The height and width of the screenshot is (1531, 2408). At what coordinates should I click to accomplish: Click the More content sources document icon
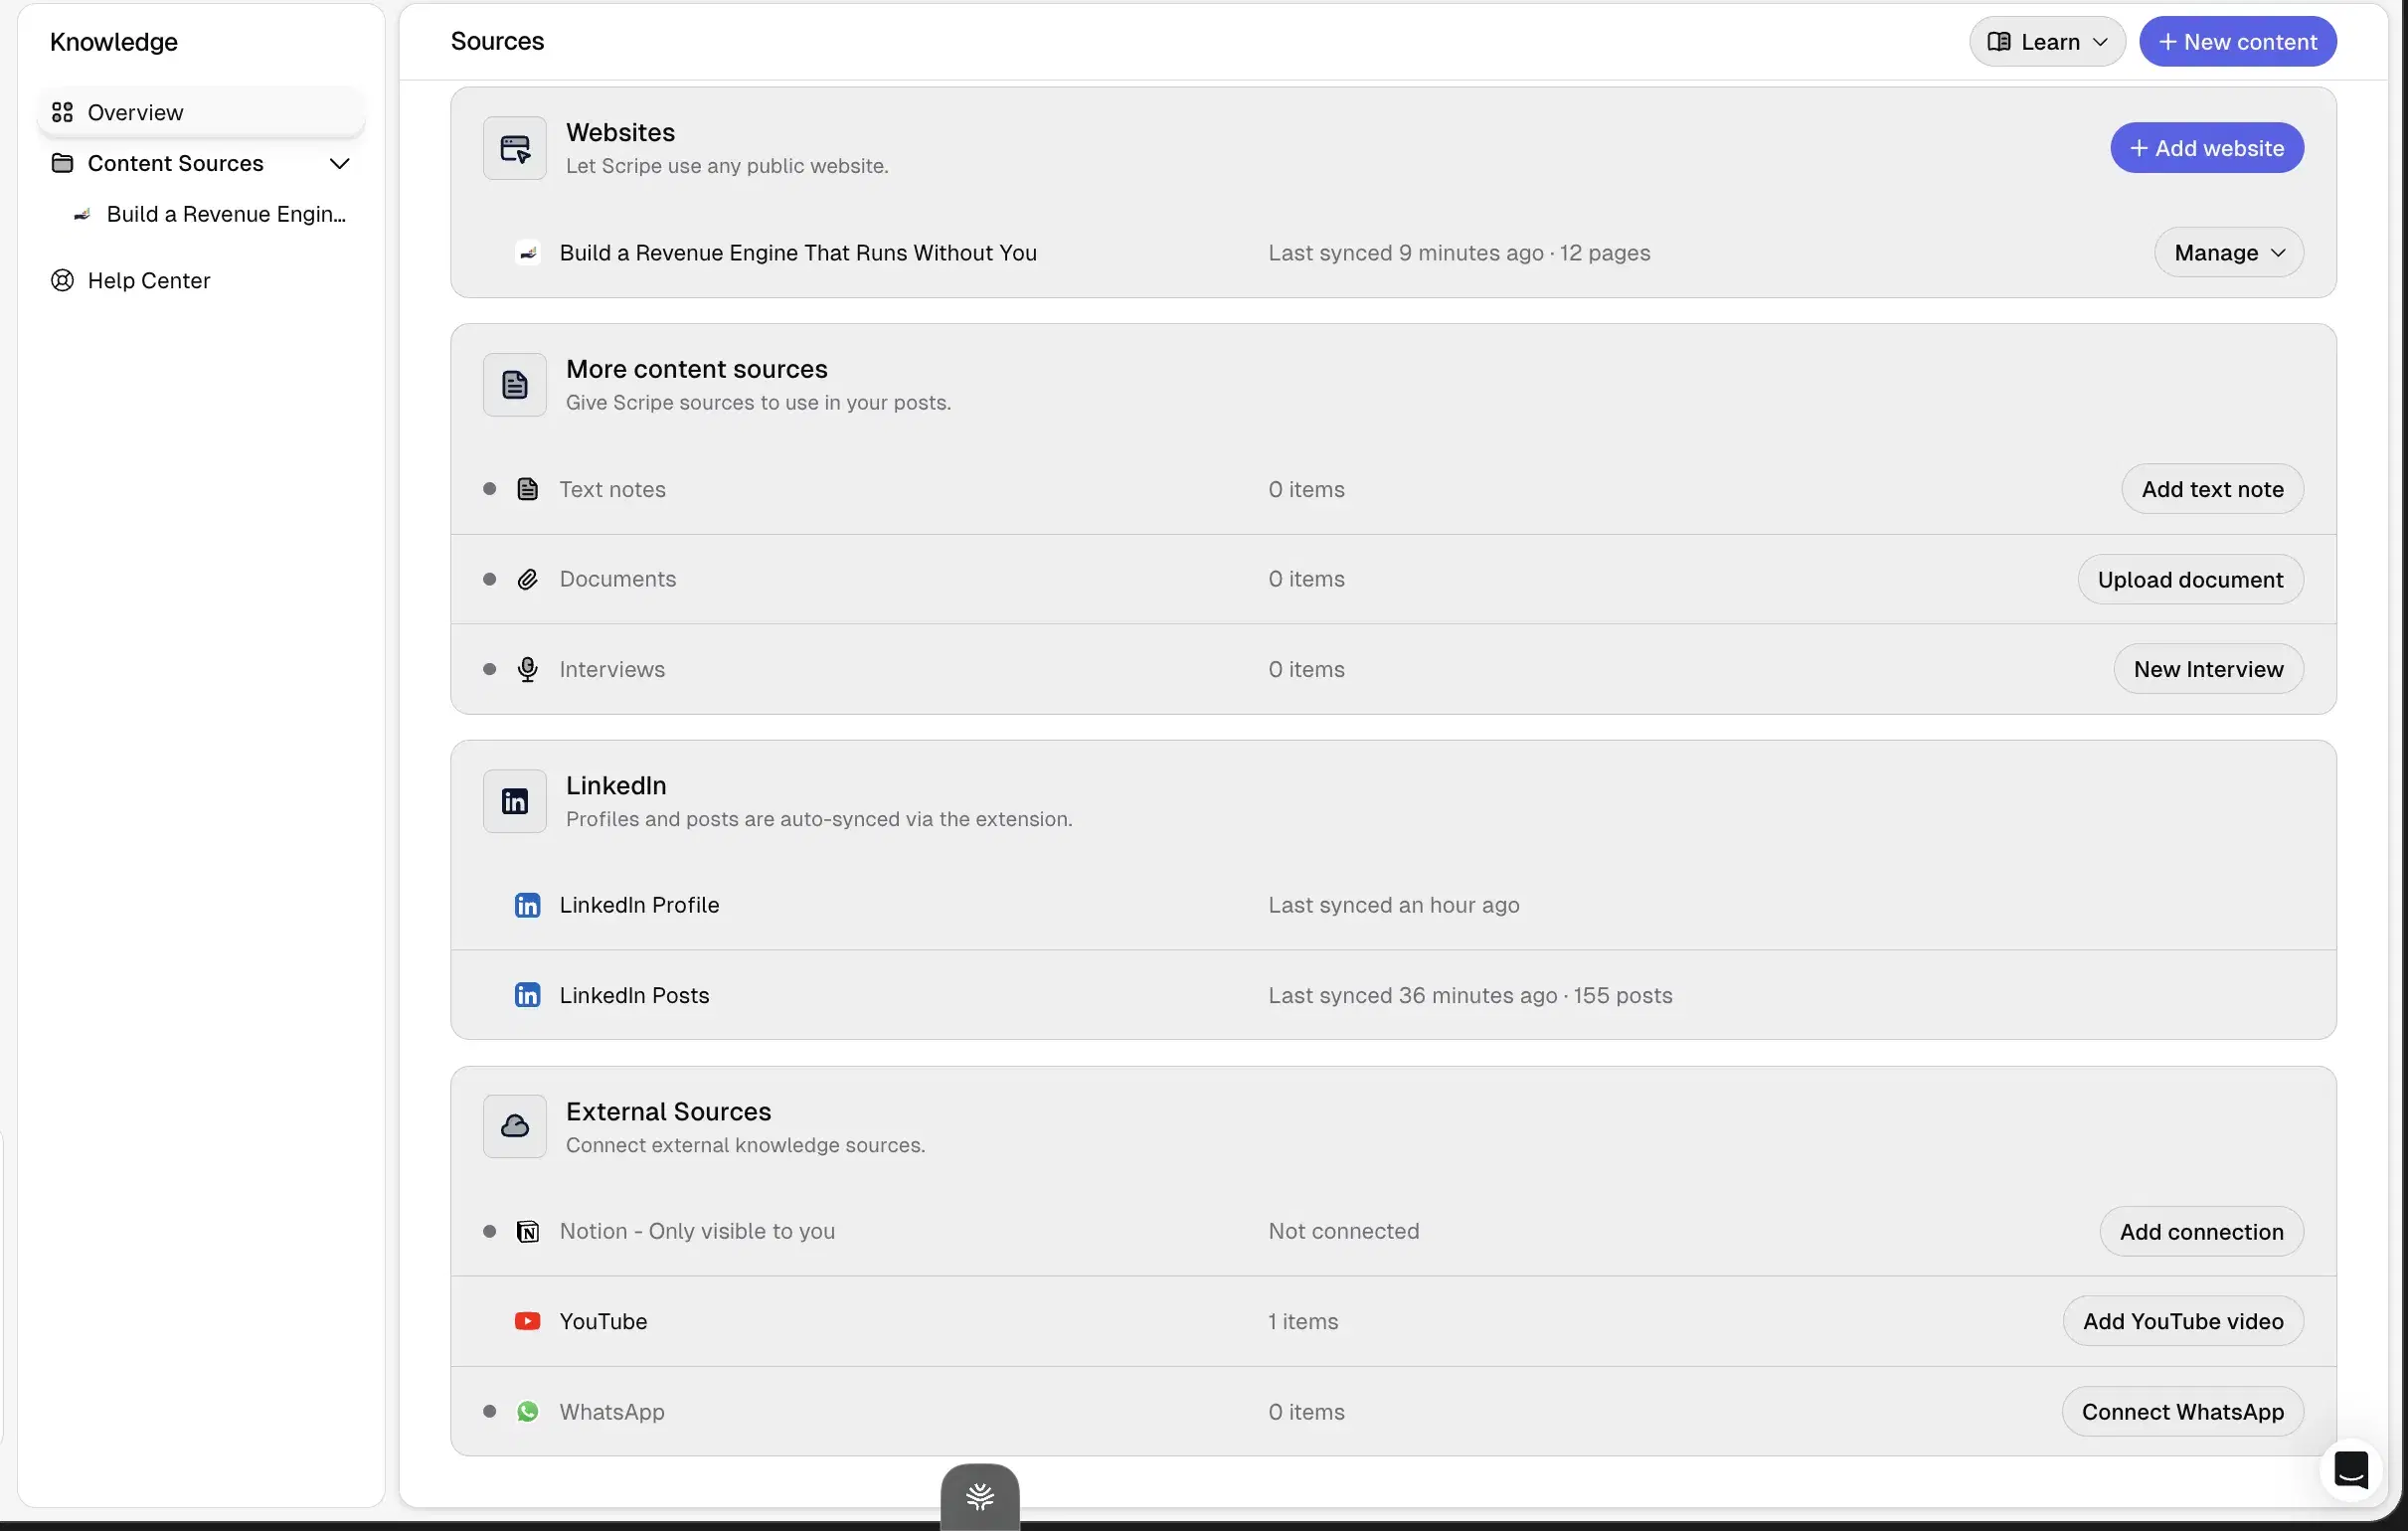(x=514, y=385)
